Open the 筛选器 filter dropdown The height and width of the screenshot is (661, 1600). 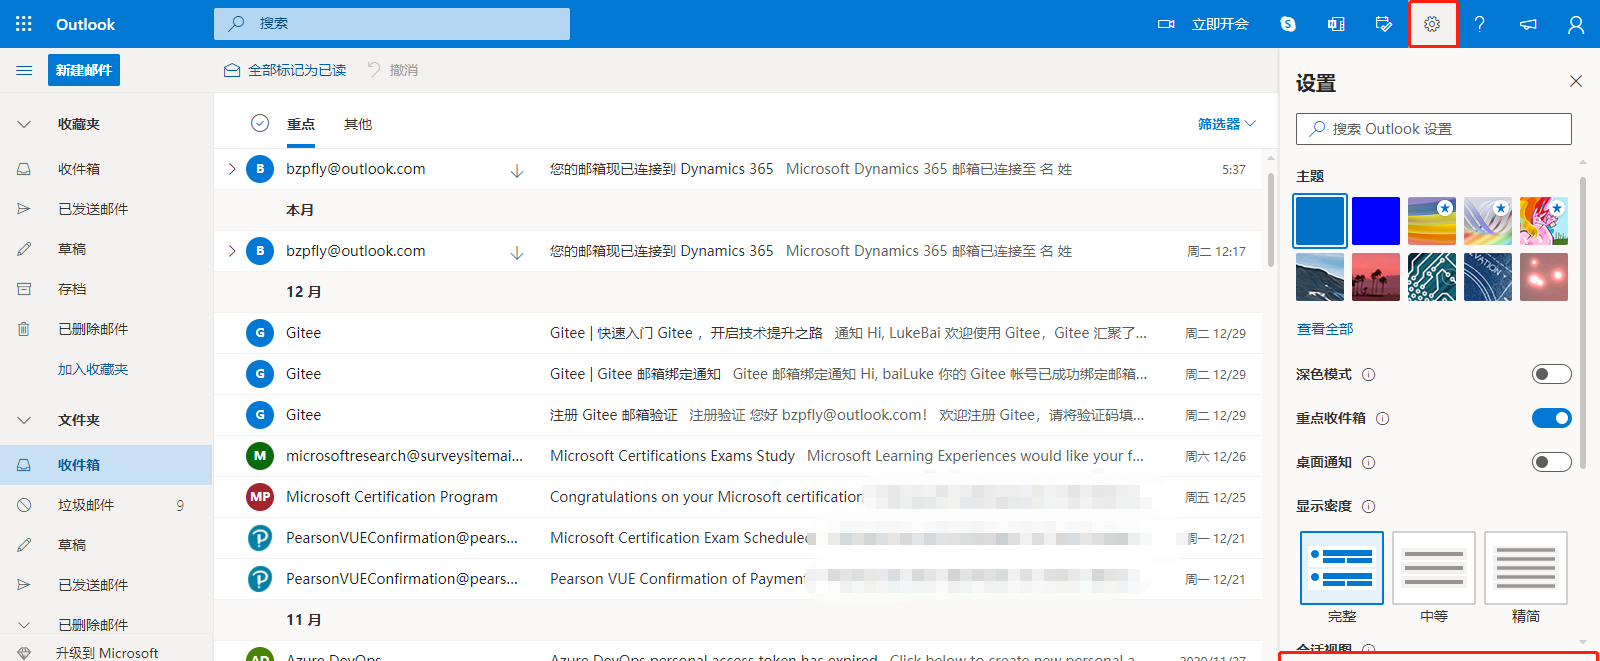click(1226, 124)
